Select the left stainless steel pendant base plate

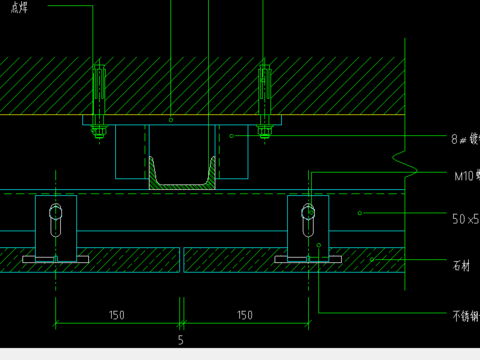tap(56, 259)
